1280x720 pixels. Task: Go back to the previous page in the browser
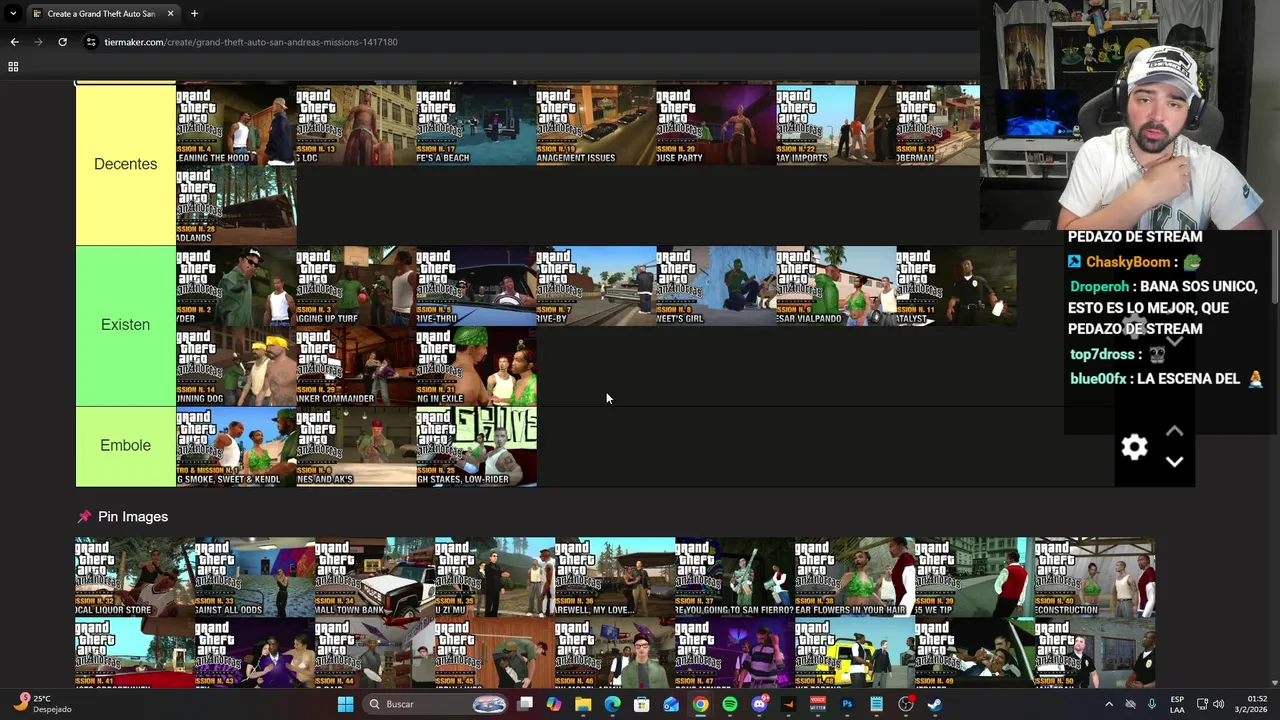point(14,42)
